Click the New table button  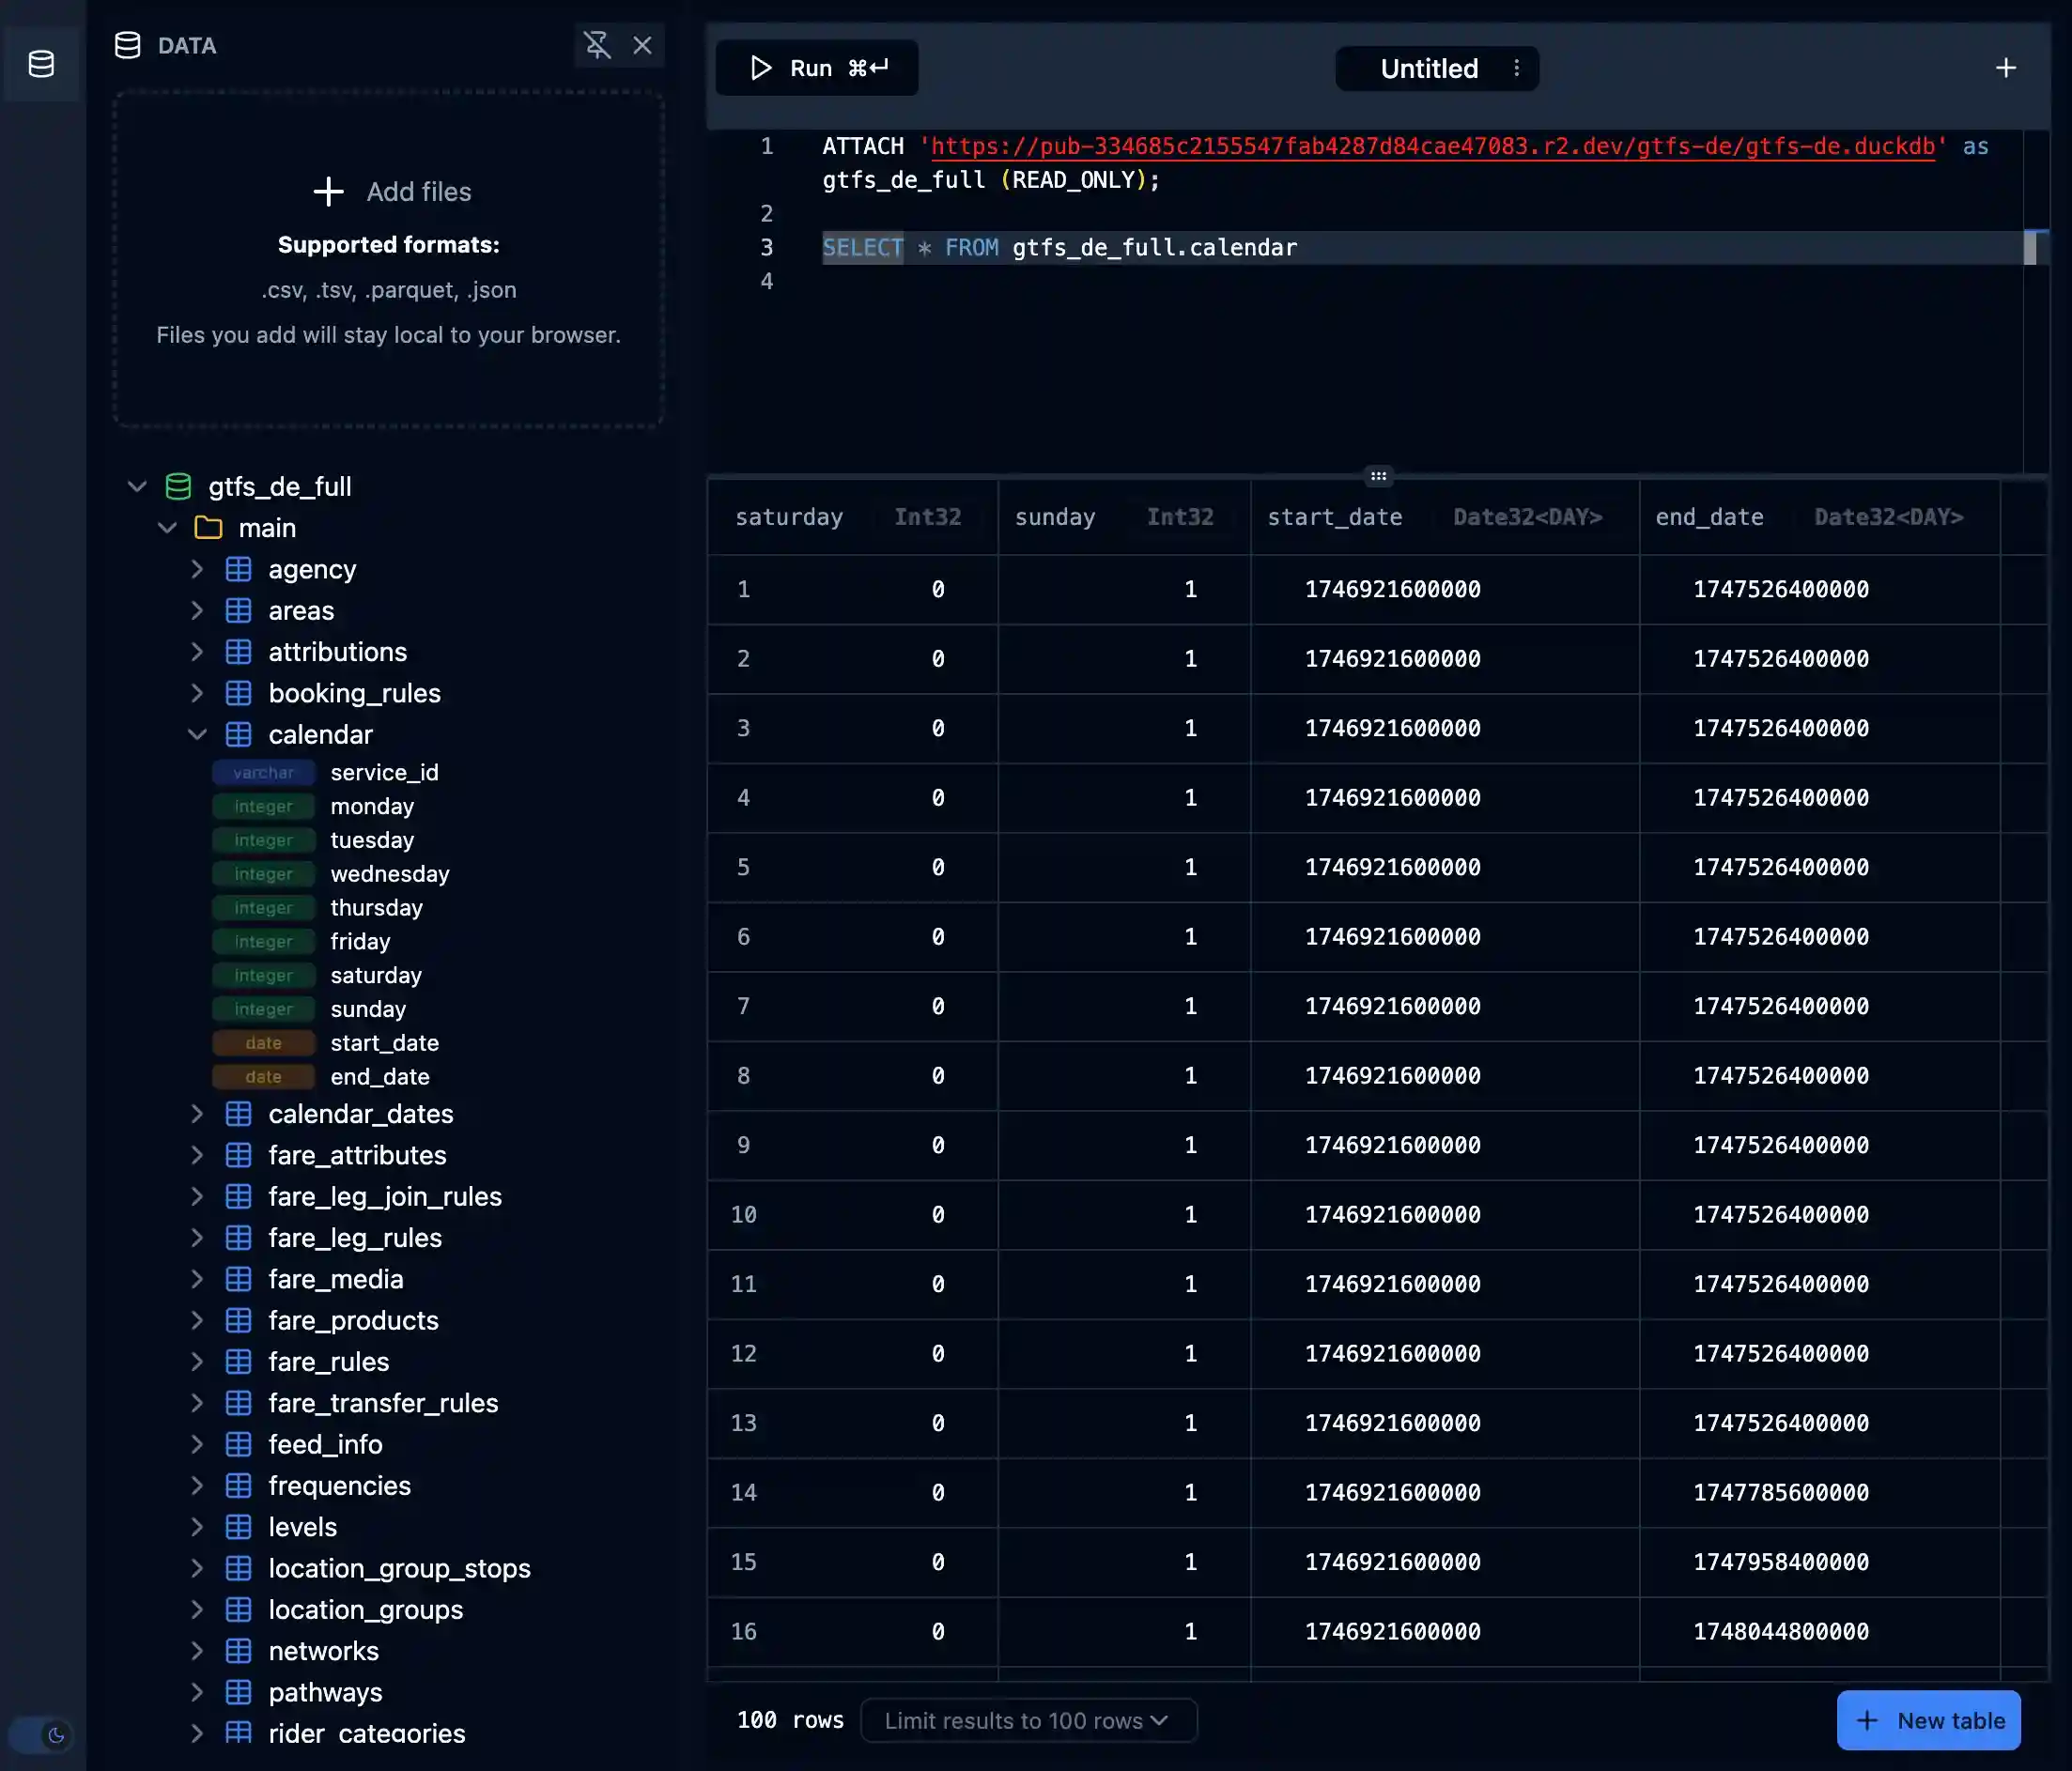click(x=1928, y=1720)
